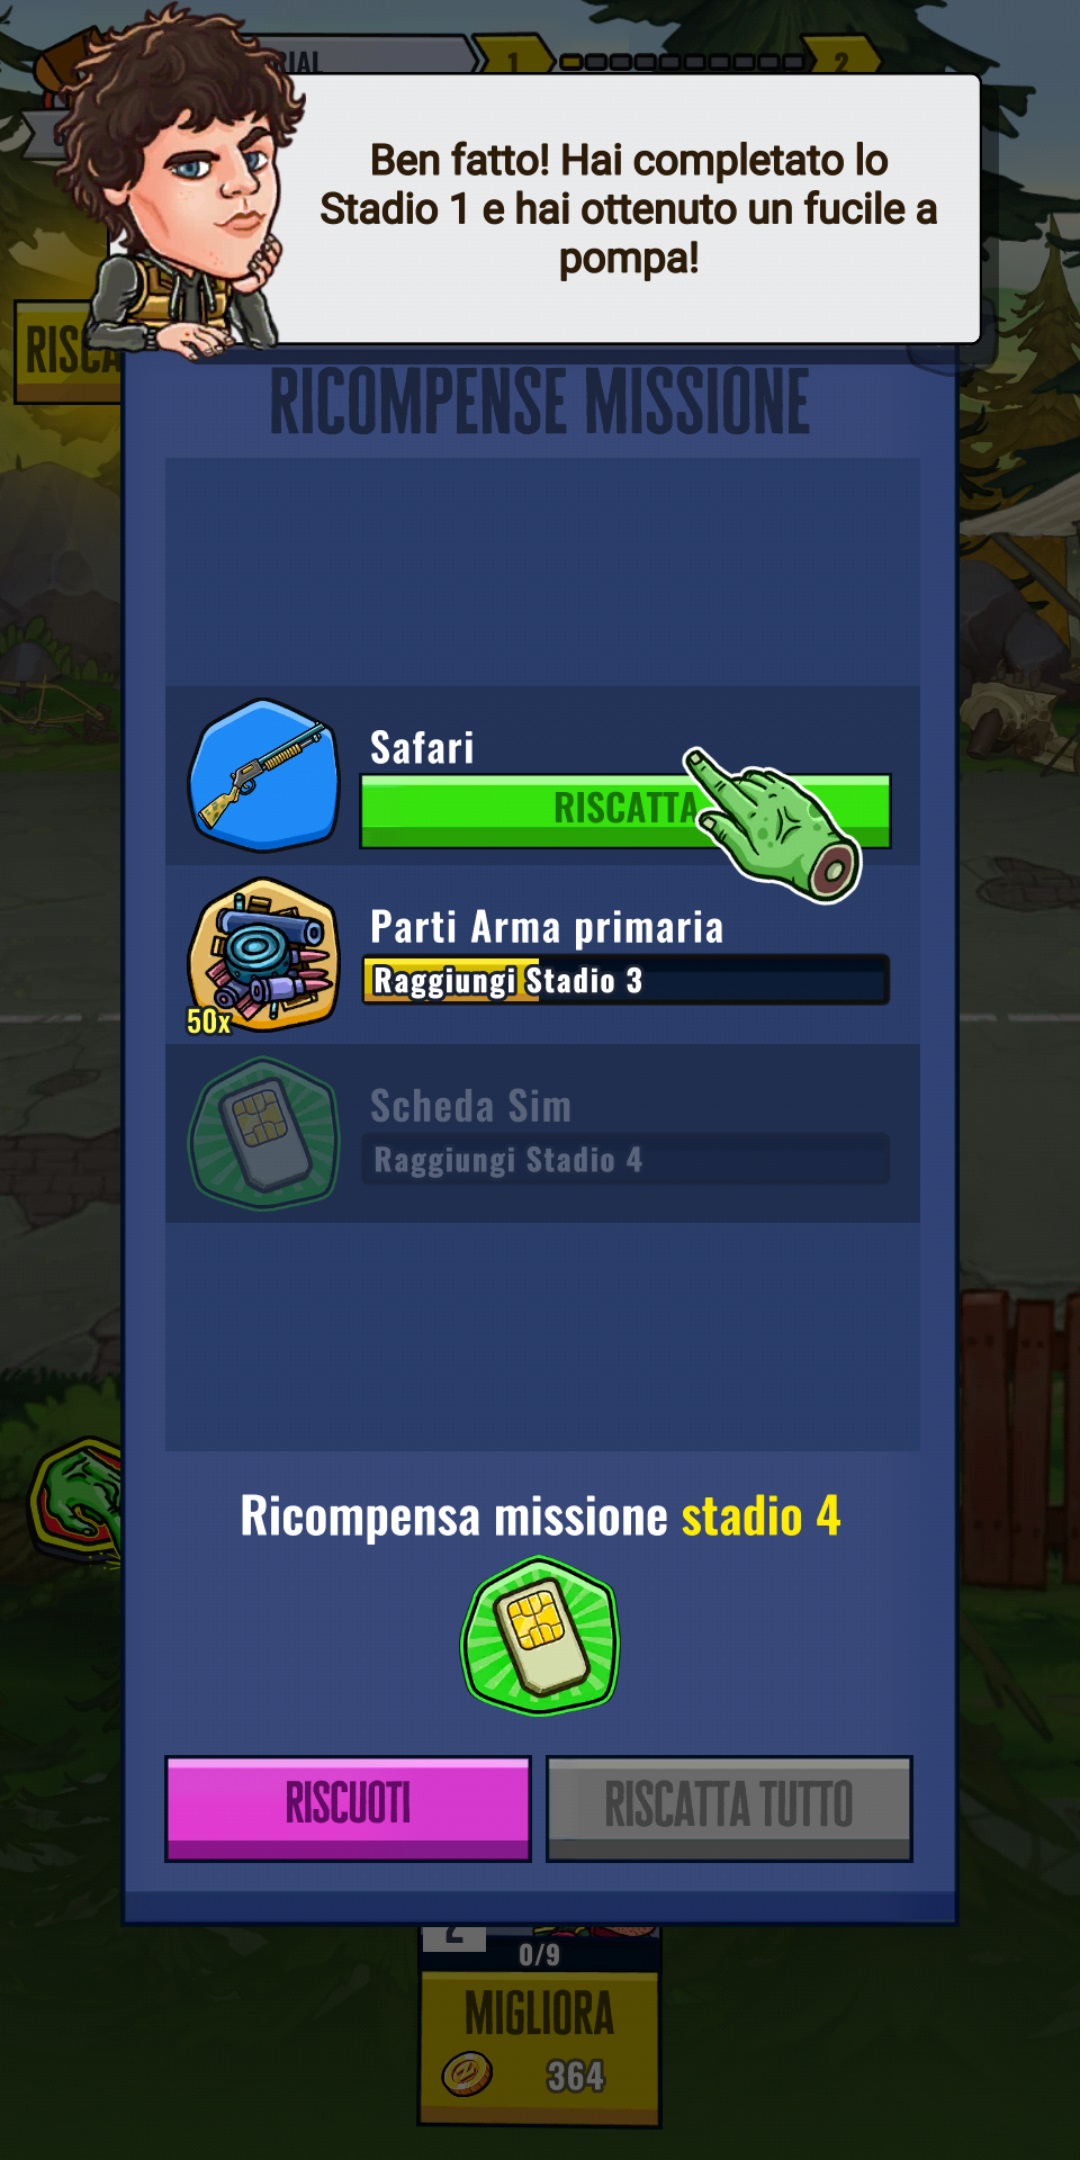Tap the grey RISCATTA TUTTO button
1080x2160 pixels.
[x=729, y=1808]
